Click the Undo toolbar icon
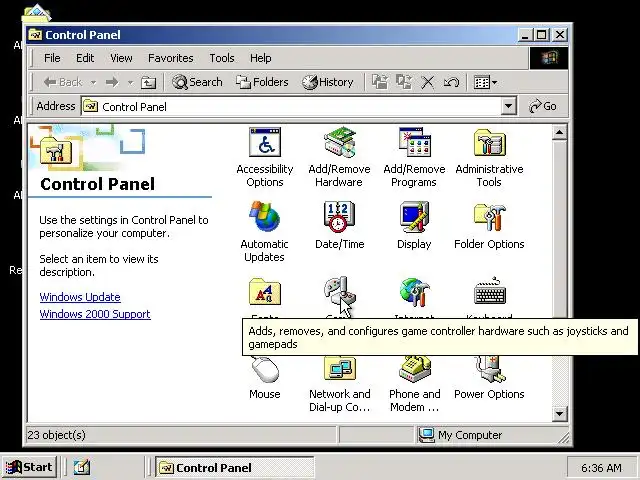The image size is (640, 480). pos(451,82)
